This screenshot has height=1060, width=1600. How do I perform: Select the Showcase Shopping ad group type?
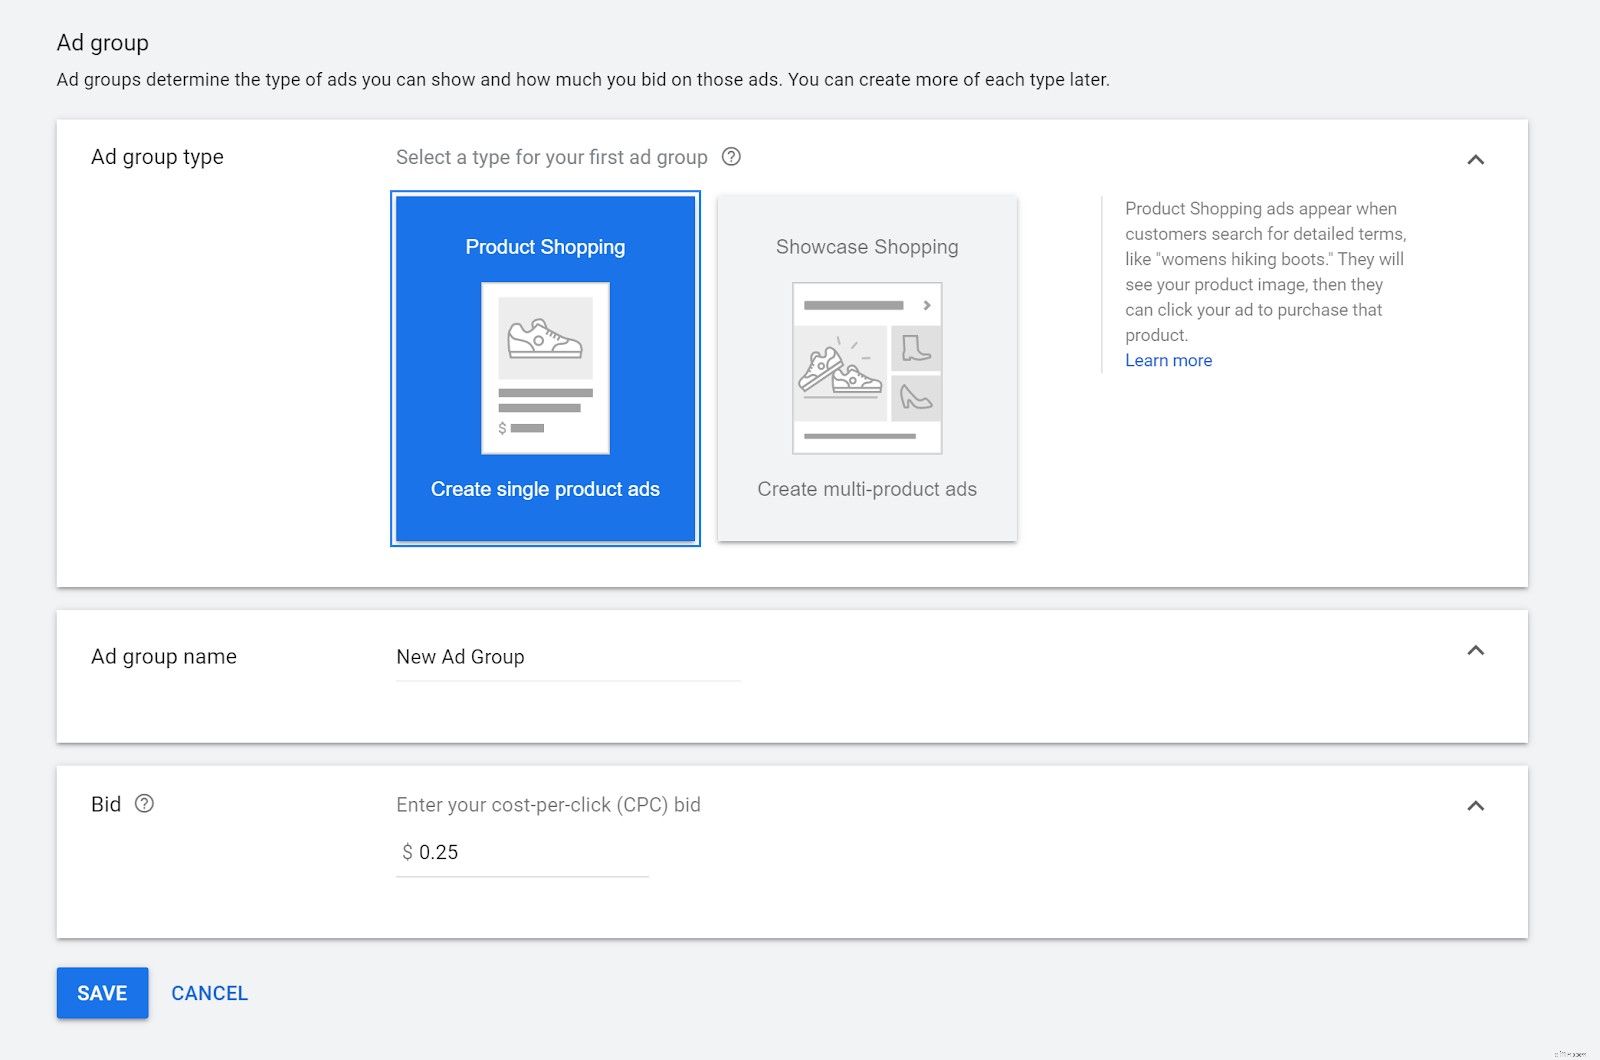pos(866,247)
